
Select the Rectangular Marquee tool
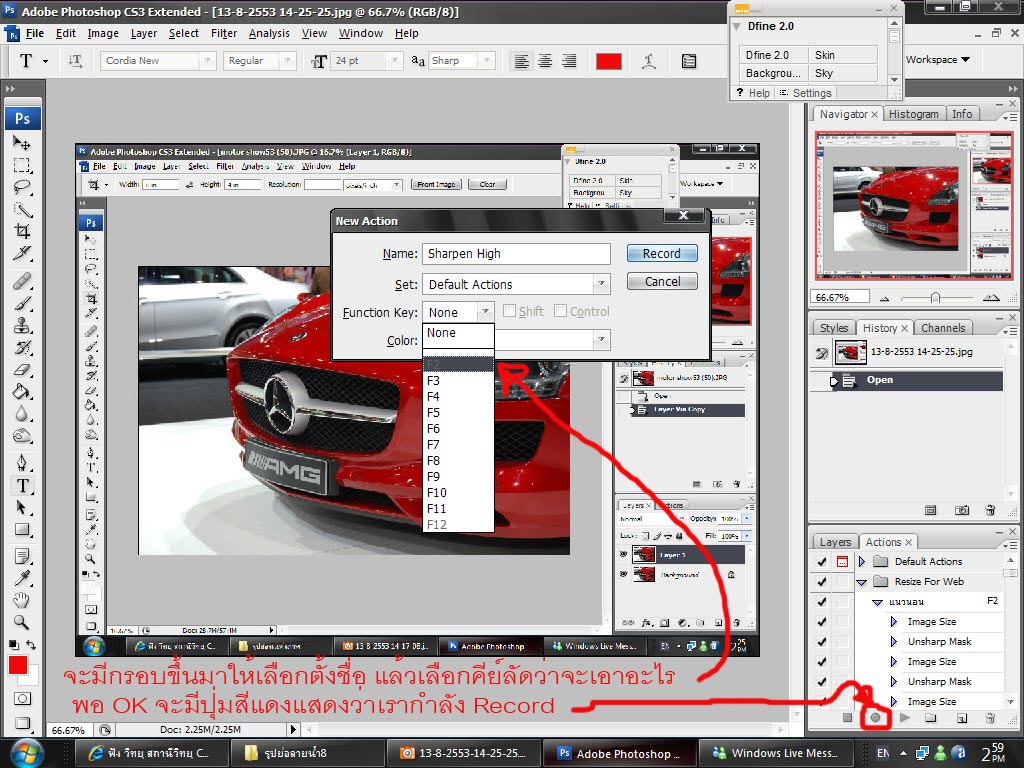coord(22,165)
